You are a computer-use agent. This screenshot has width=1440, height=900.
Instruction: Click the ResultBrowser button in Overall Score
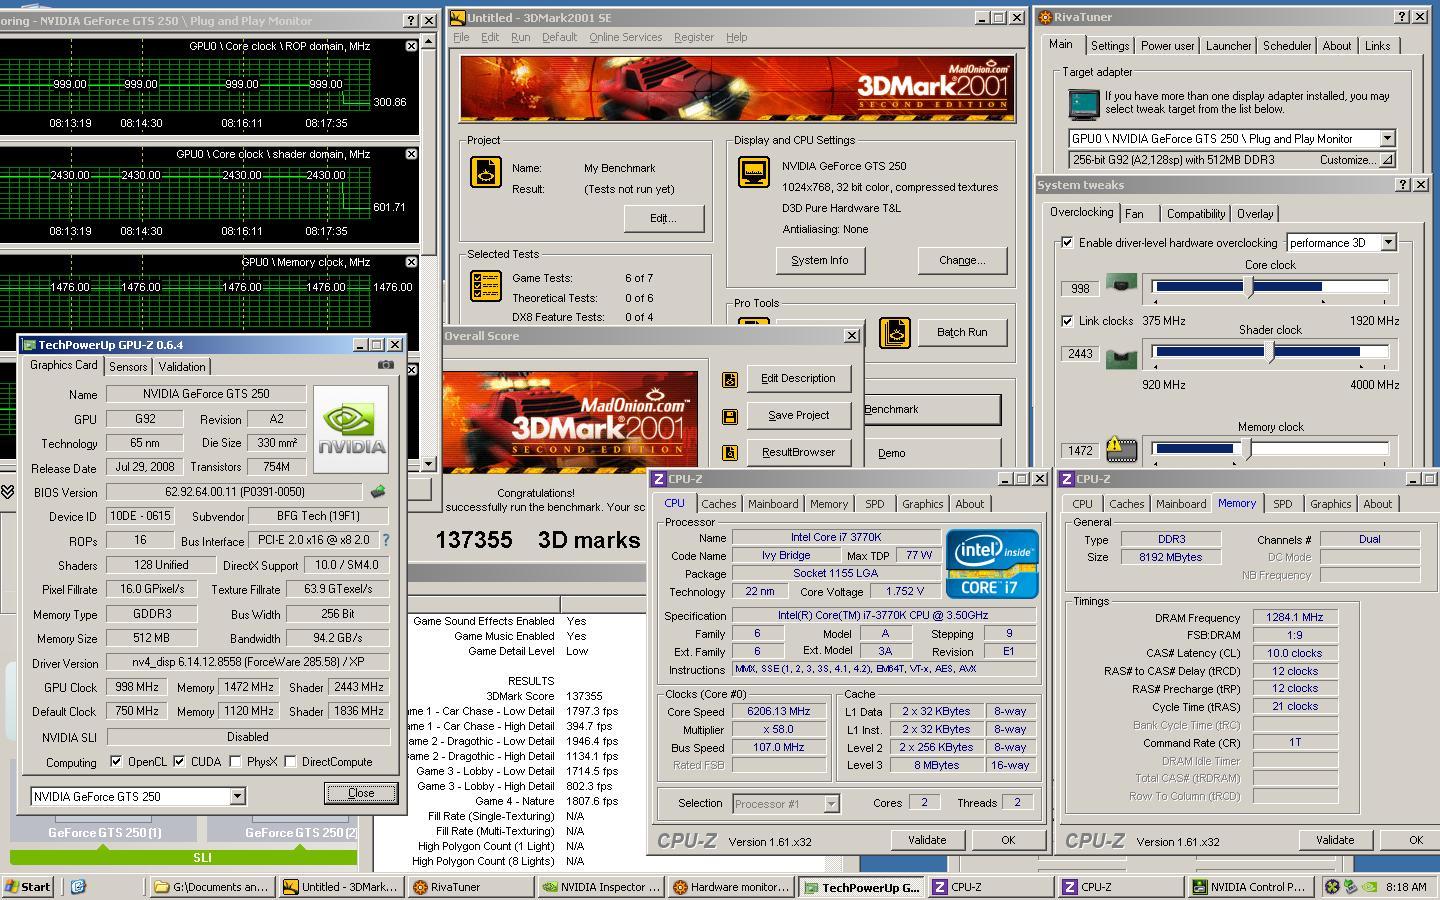pos(798,452)
